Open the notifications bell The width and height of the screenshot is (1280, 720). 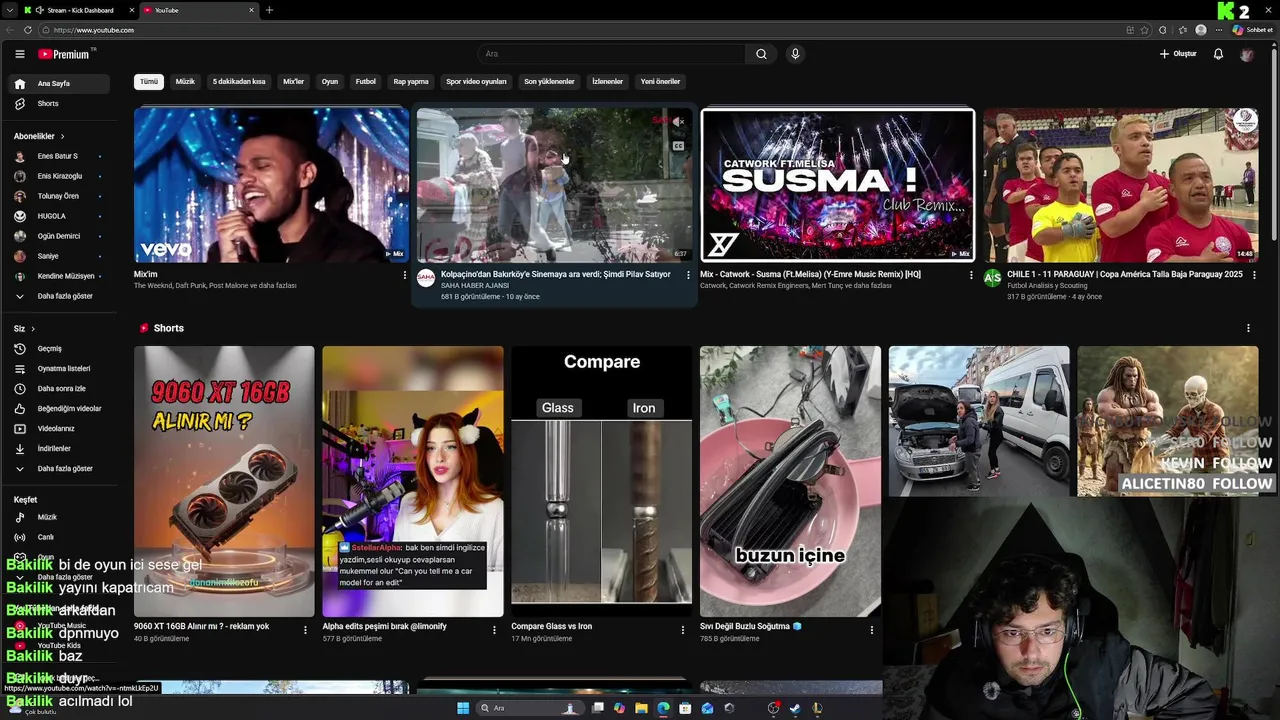point(1218,54)
